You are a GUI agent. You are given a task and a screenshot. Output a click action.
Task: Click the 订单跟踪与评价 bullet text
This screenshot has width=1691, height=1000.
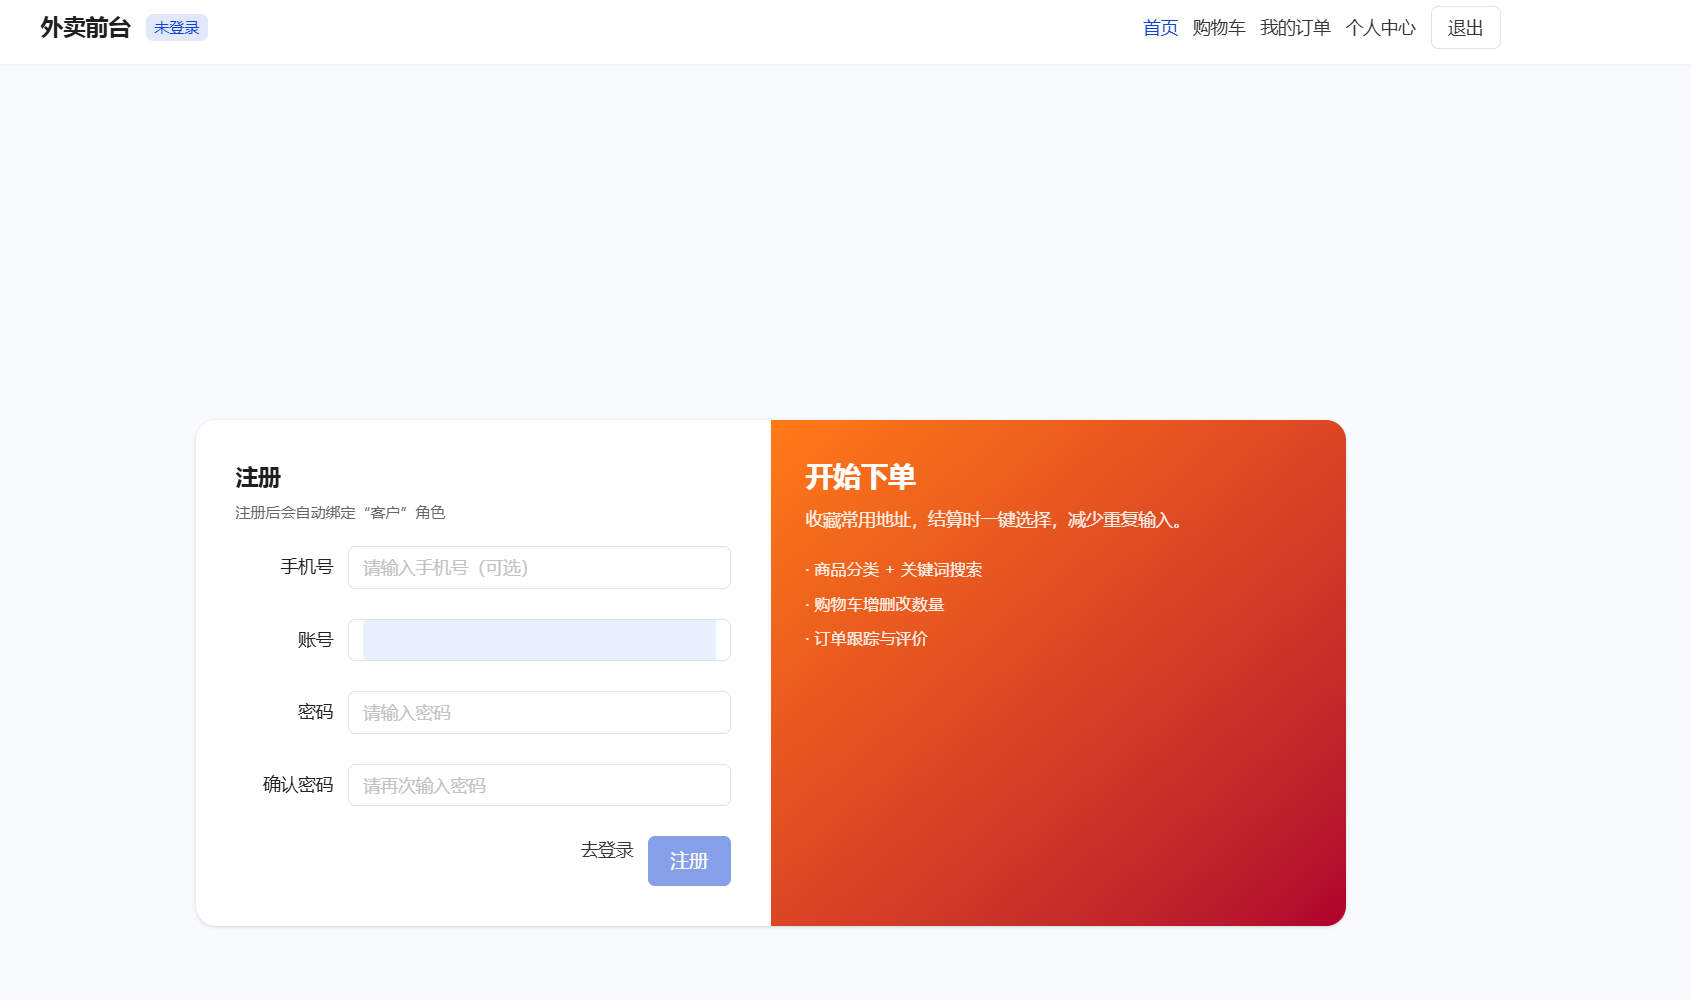(x=869, y=639)
